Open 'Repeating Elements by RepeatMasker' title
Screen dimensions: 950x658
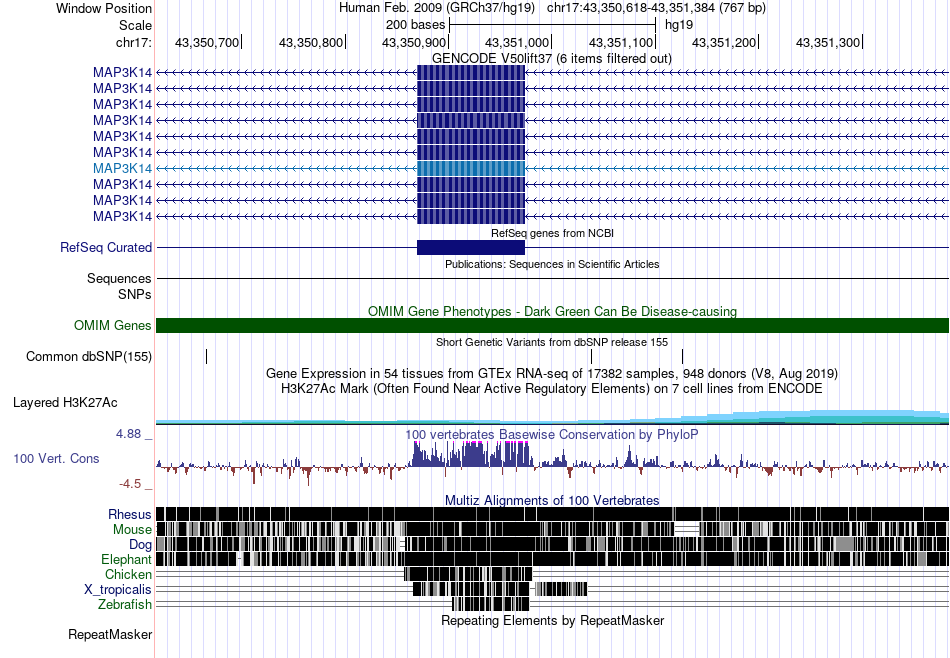pos(553,620)
